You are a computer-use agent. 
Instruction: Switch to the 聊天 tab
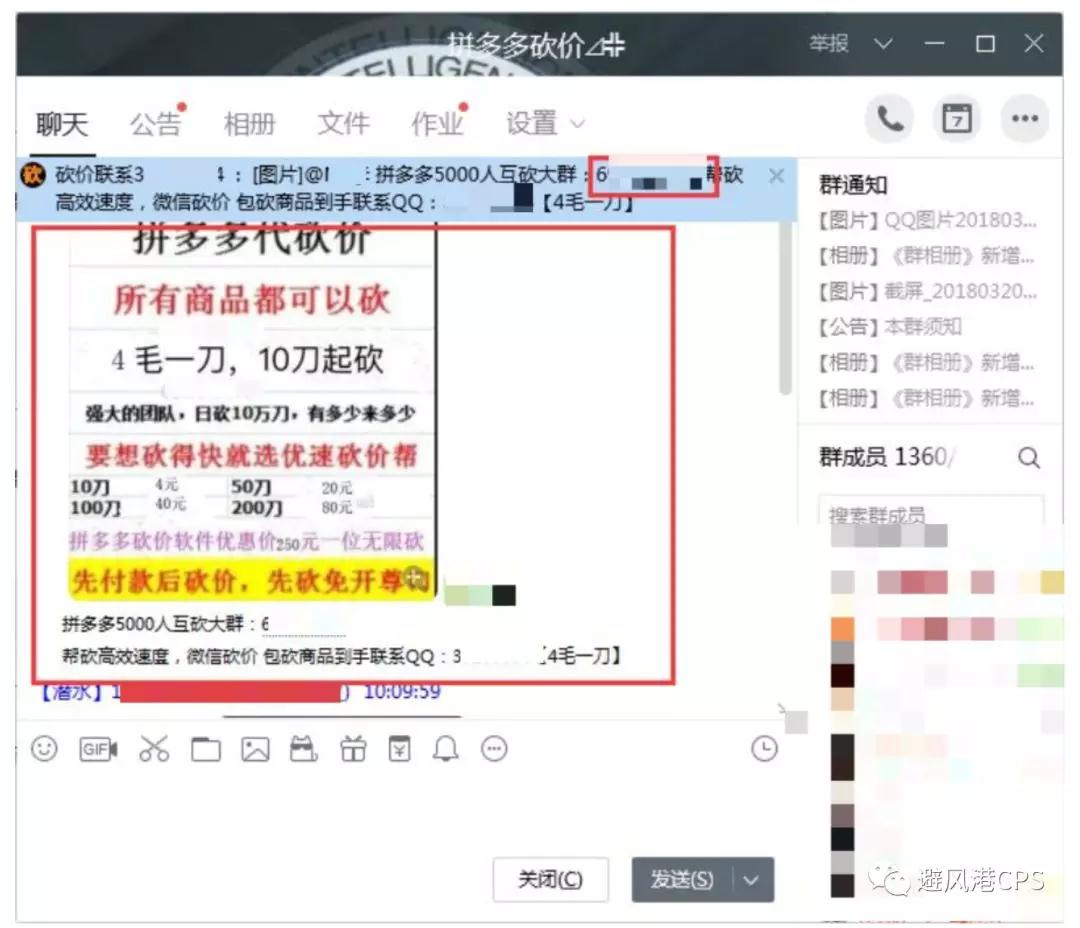pos(62,124)
